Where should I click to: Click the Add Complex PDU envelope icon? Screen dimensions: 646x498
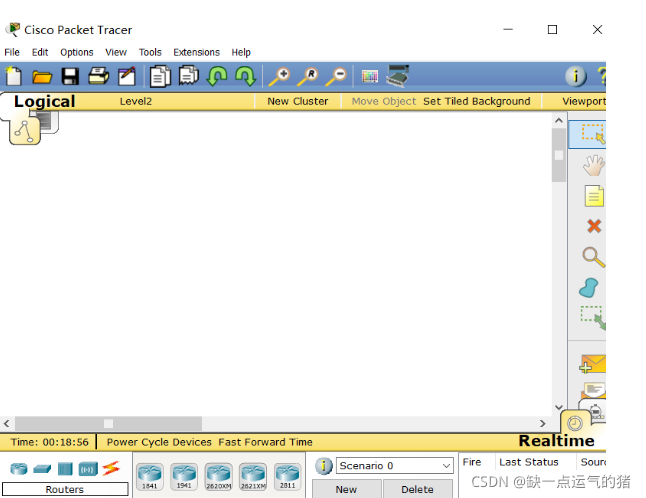pyautogui.click(x=593, y=390)
